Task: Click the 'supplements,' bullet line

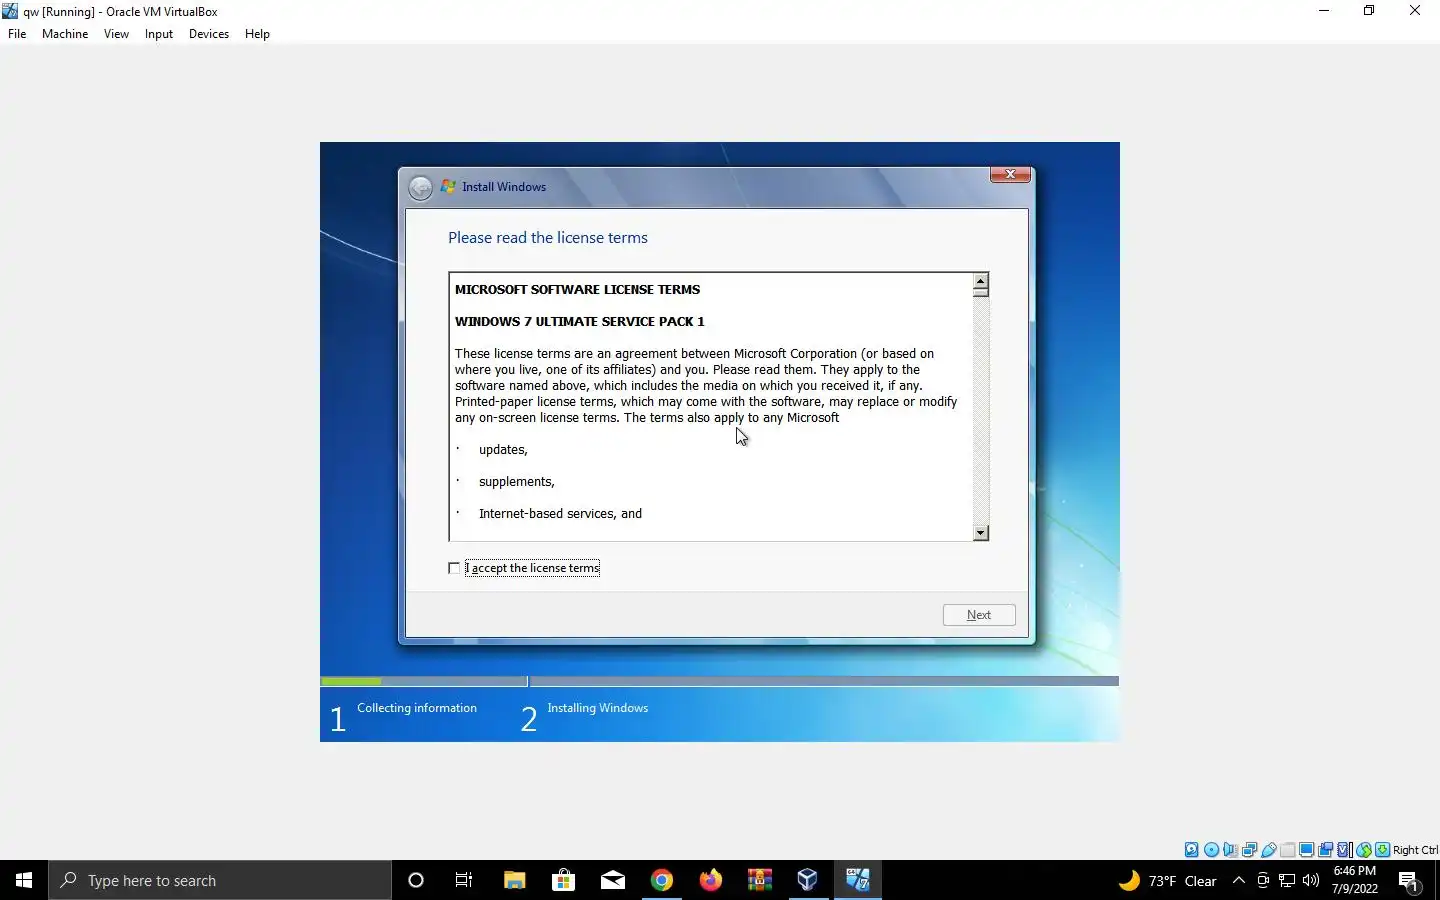Action: coord(516,482)
